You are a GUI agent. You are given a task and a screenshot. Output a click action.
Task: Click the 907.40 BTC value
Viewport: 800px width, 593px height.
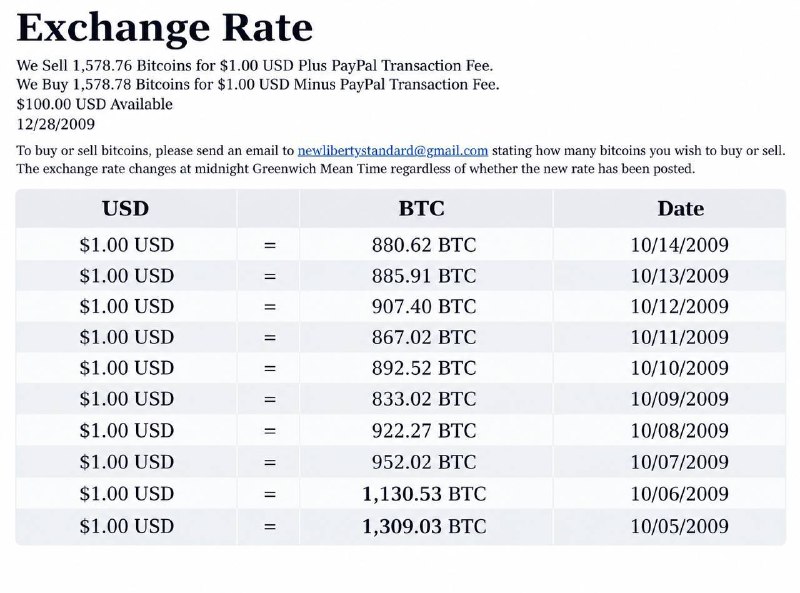424,306
